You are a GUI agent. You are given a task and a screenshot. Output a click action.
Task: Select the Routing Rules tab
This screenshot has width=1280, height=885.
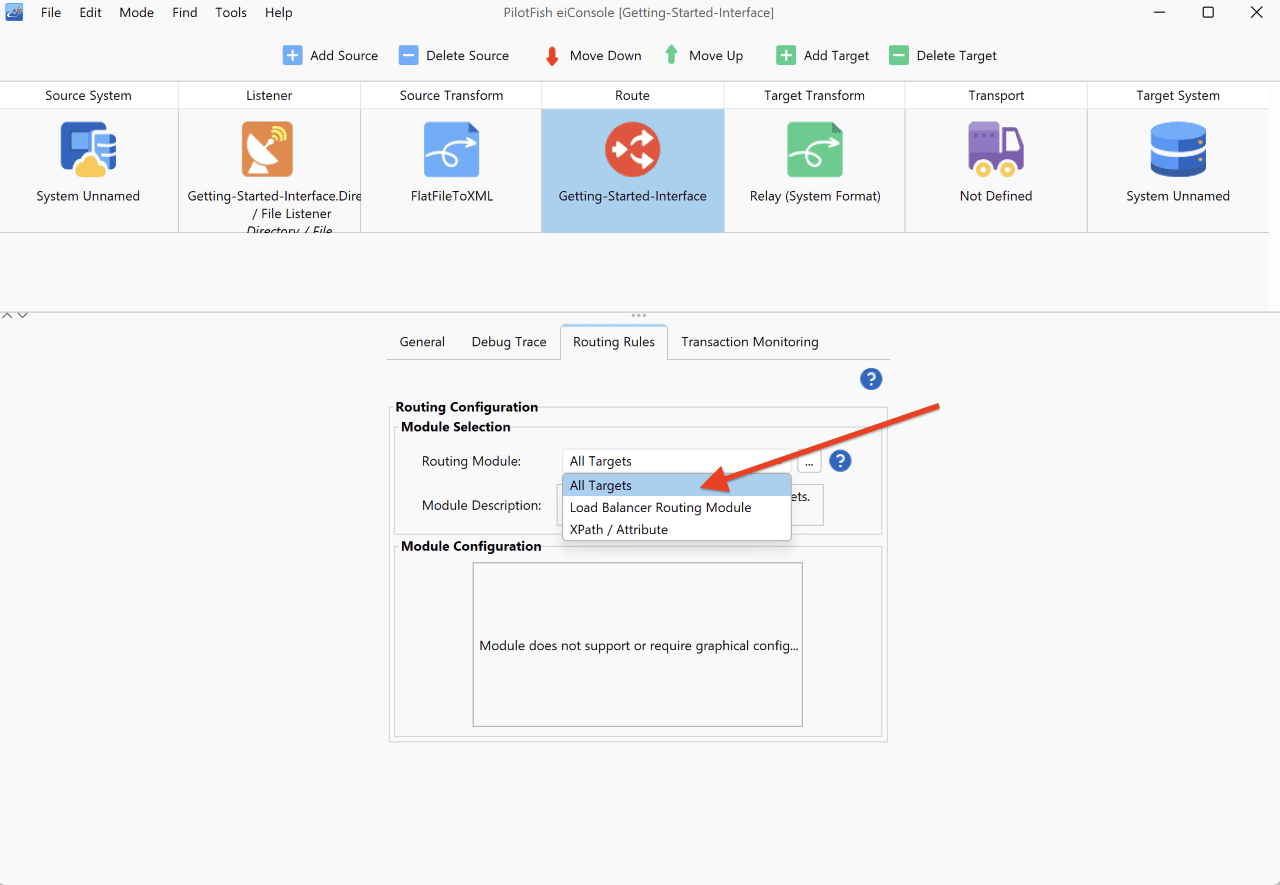[614, 342]
